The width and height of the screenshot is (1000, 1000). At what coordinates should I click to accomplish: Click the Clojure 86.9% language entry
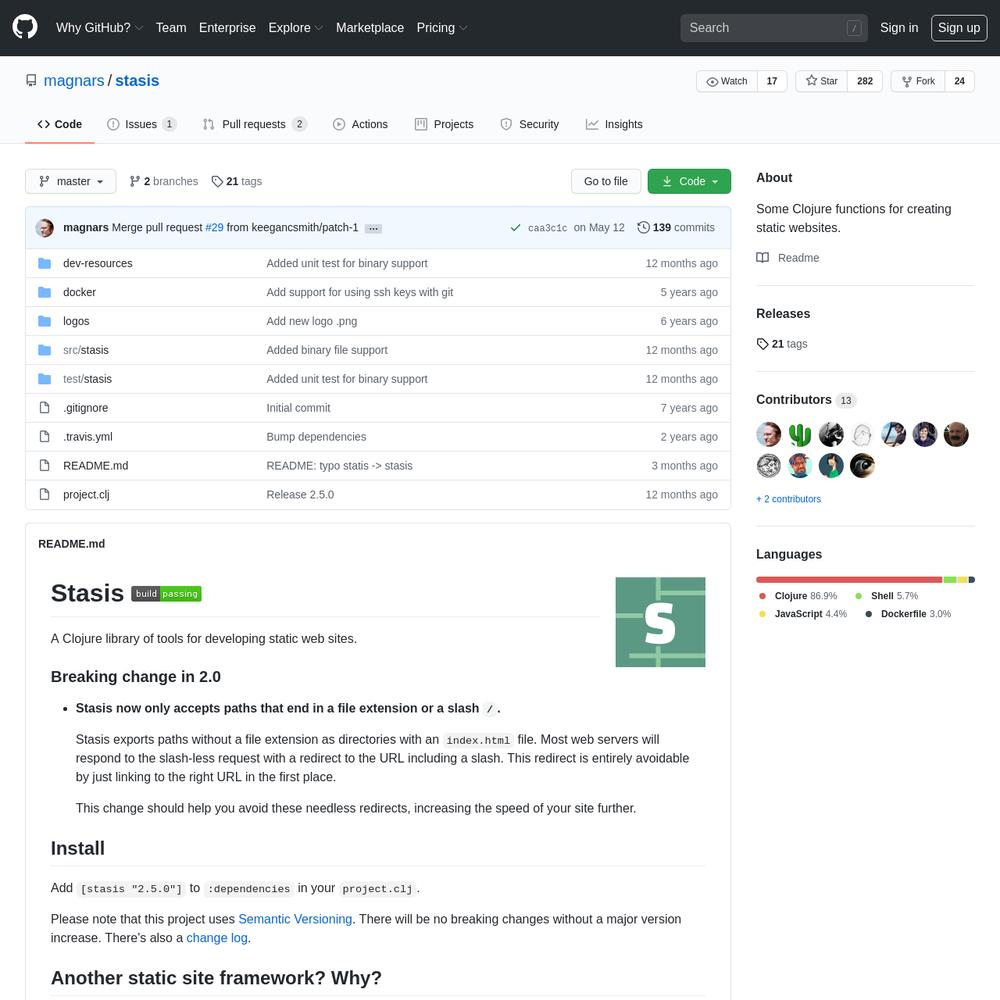tap(798, 596)
